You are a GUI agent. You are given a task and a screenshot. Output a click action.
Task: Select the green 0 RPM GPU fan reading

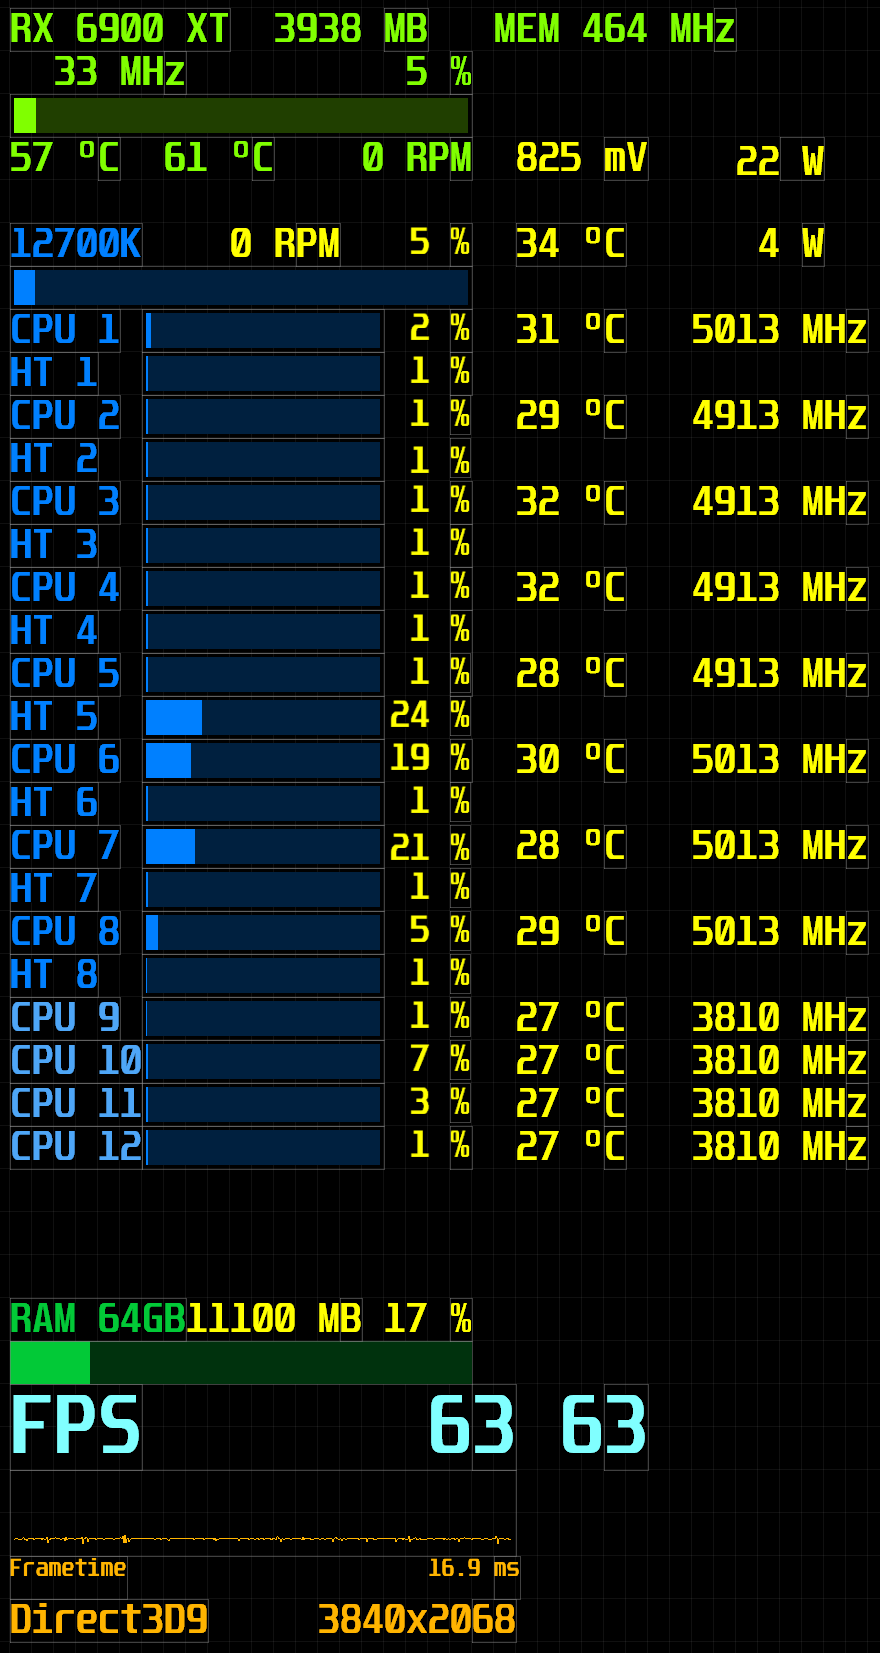point(416,158)
